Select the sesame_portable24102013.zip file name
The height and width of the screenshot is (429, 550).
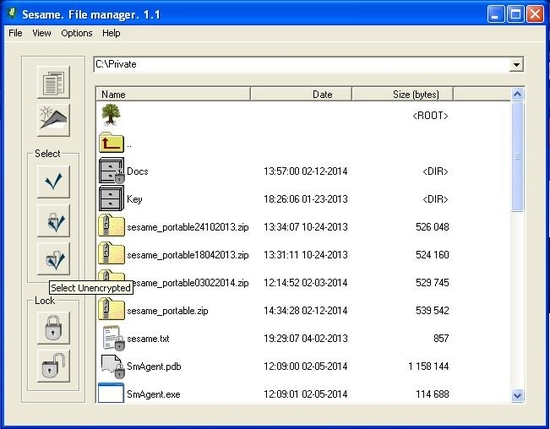[x=188, y=227]
